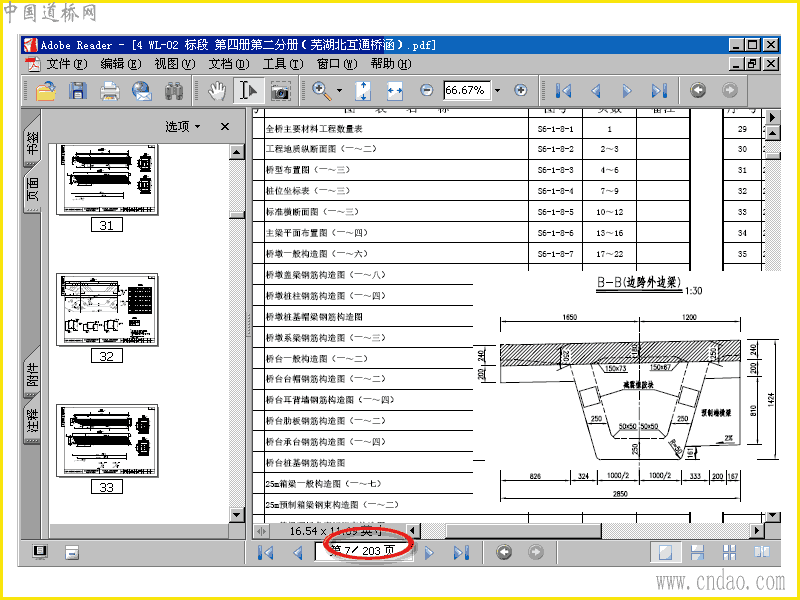Toggle navigation pane icon bottom left
This screenshot has height=600, width=800.
(40, 552)
